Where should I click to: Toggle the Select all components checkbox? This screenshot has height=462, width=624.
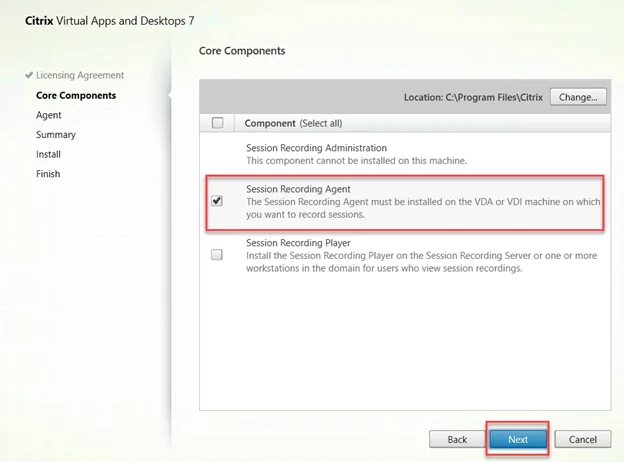(218, 123)
